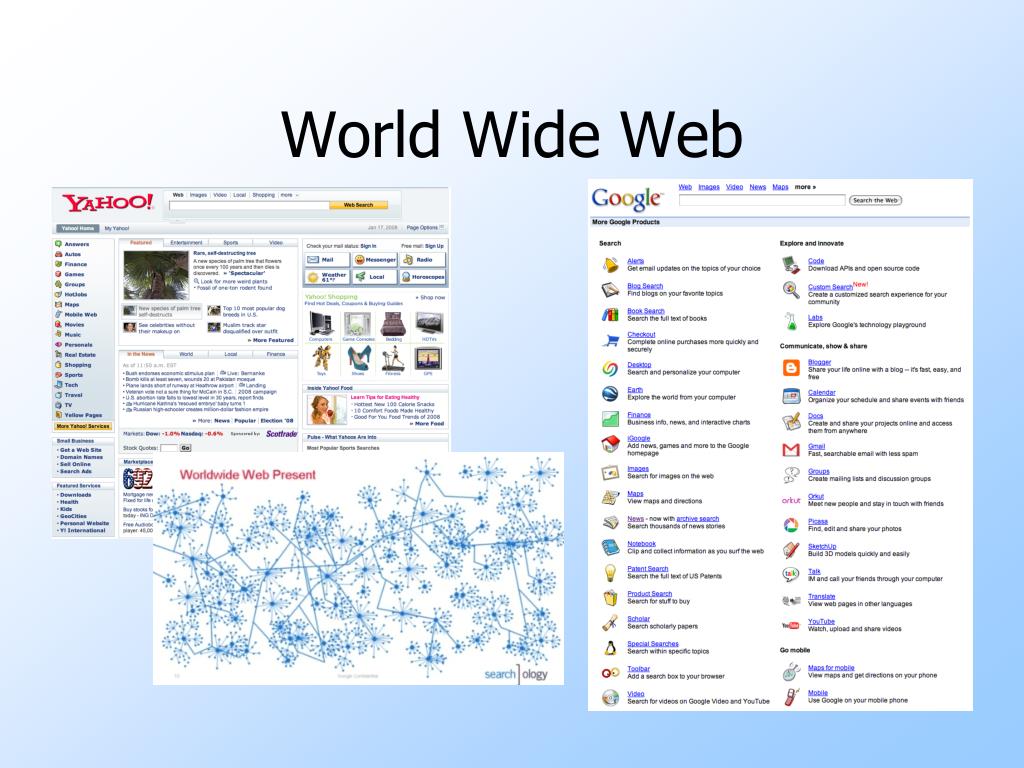
Task: Click the Alerts bell icon on Google page
Action: coord(611,264)
